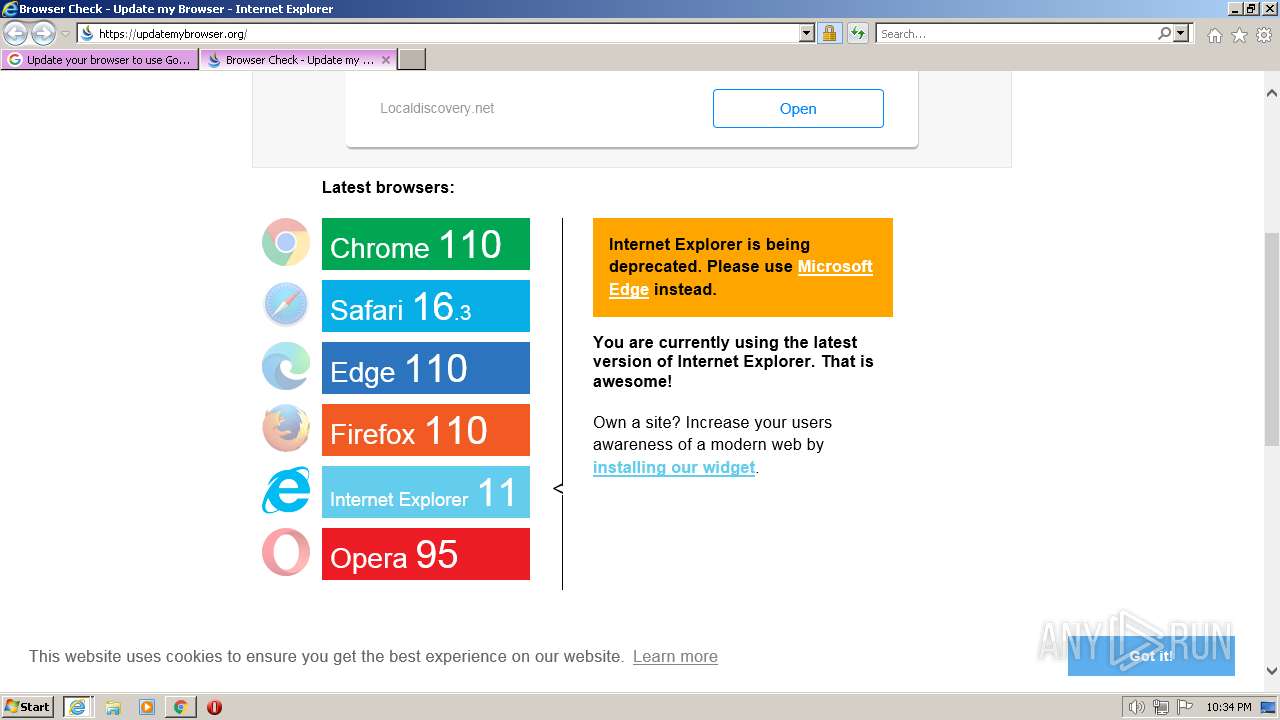This screenshot has height=720, width=1280.
Task: Open the cookie notice 'Learn more' link
Action: tap(675, 656)
